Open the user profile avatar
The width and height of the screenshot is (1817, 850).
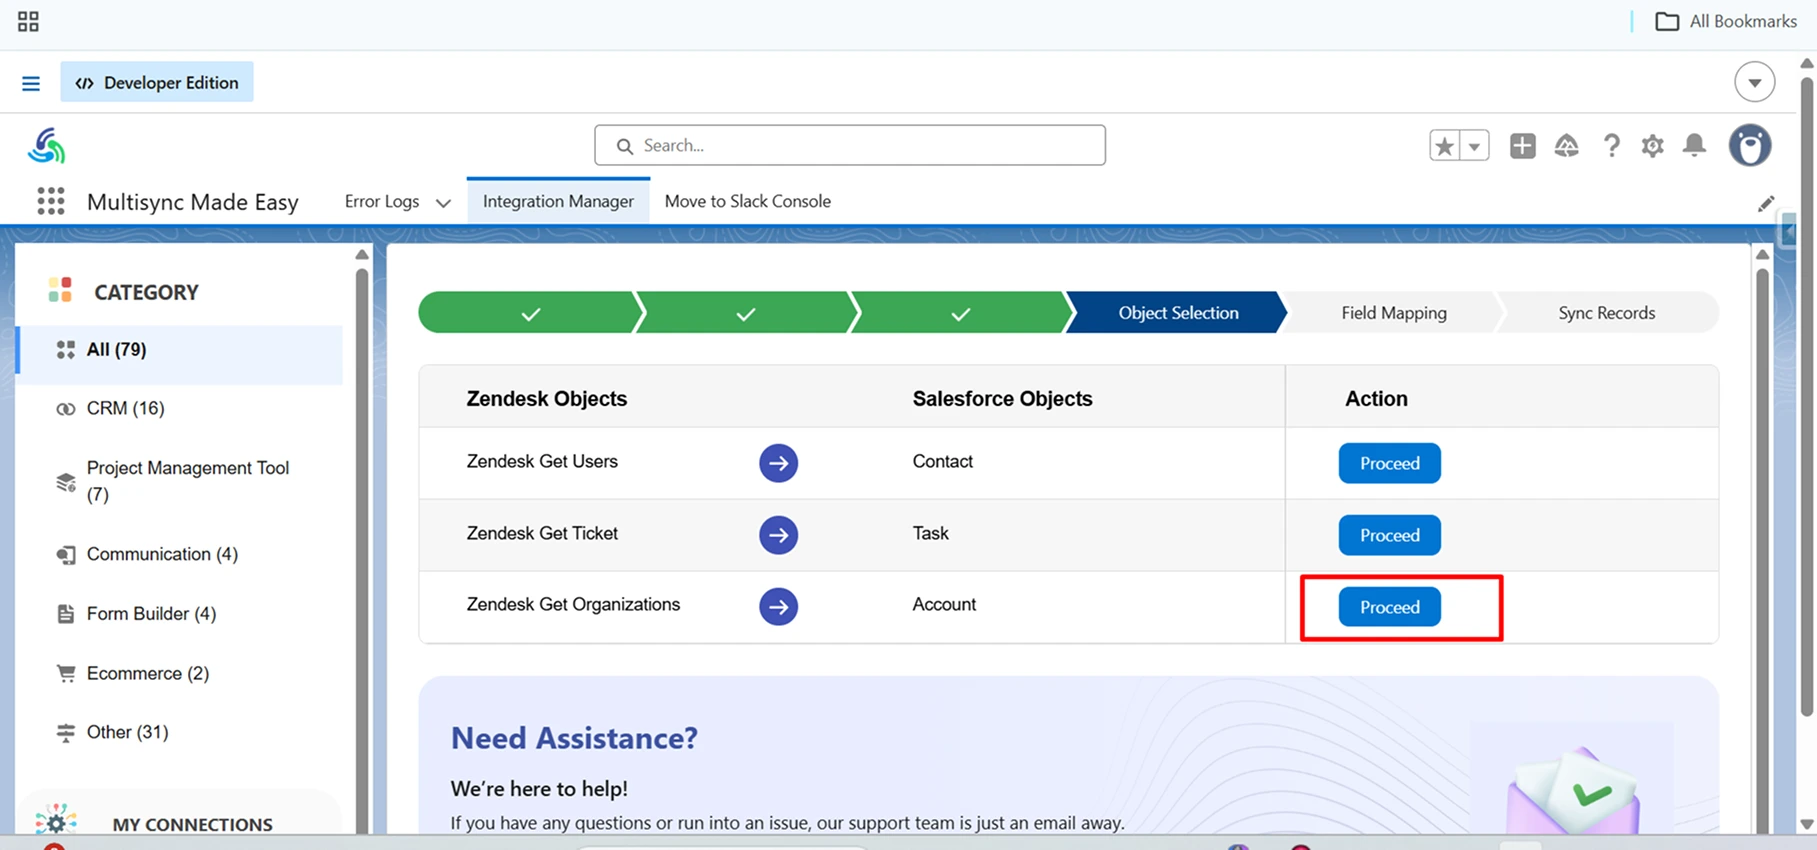(1750, 146)
